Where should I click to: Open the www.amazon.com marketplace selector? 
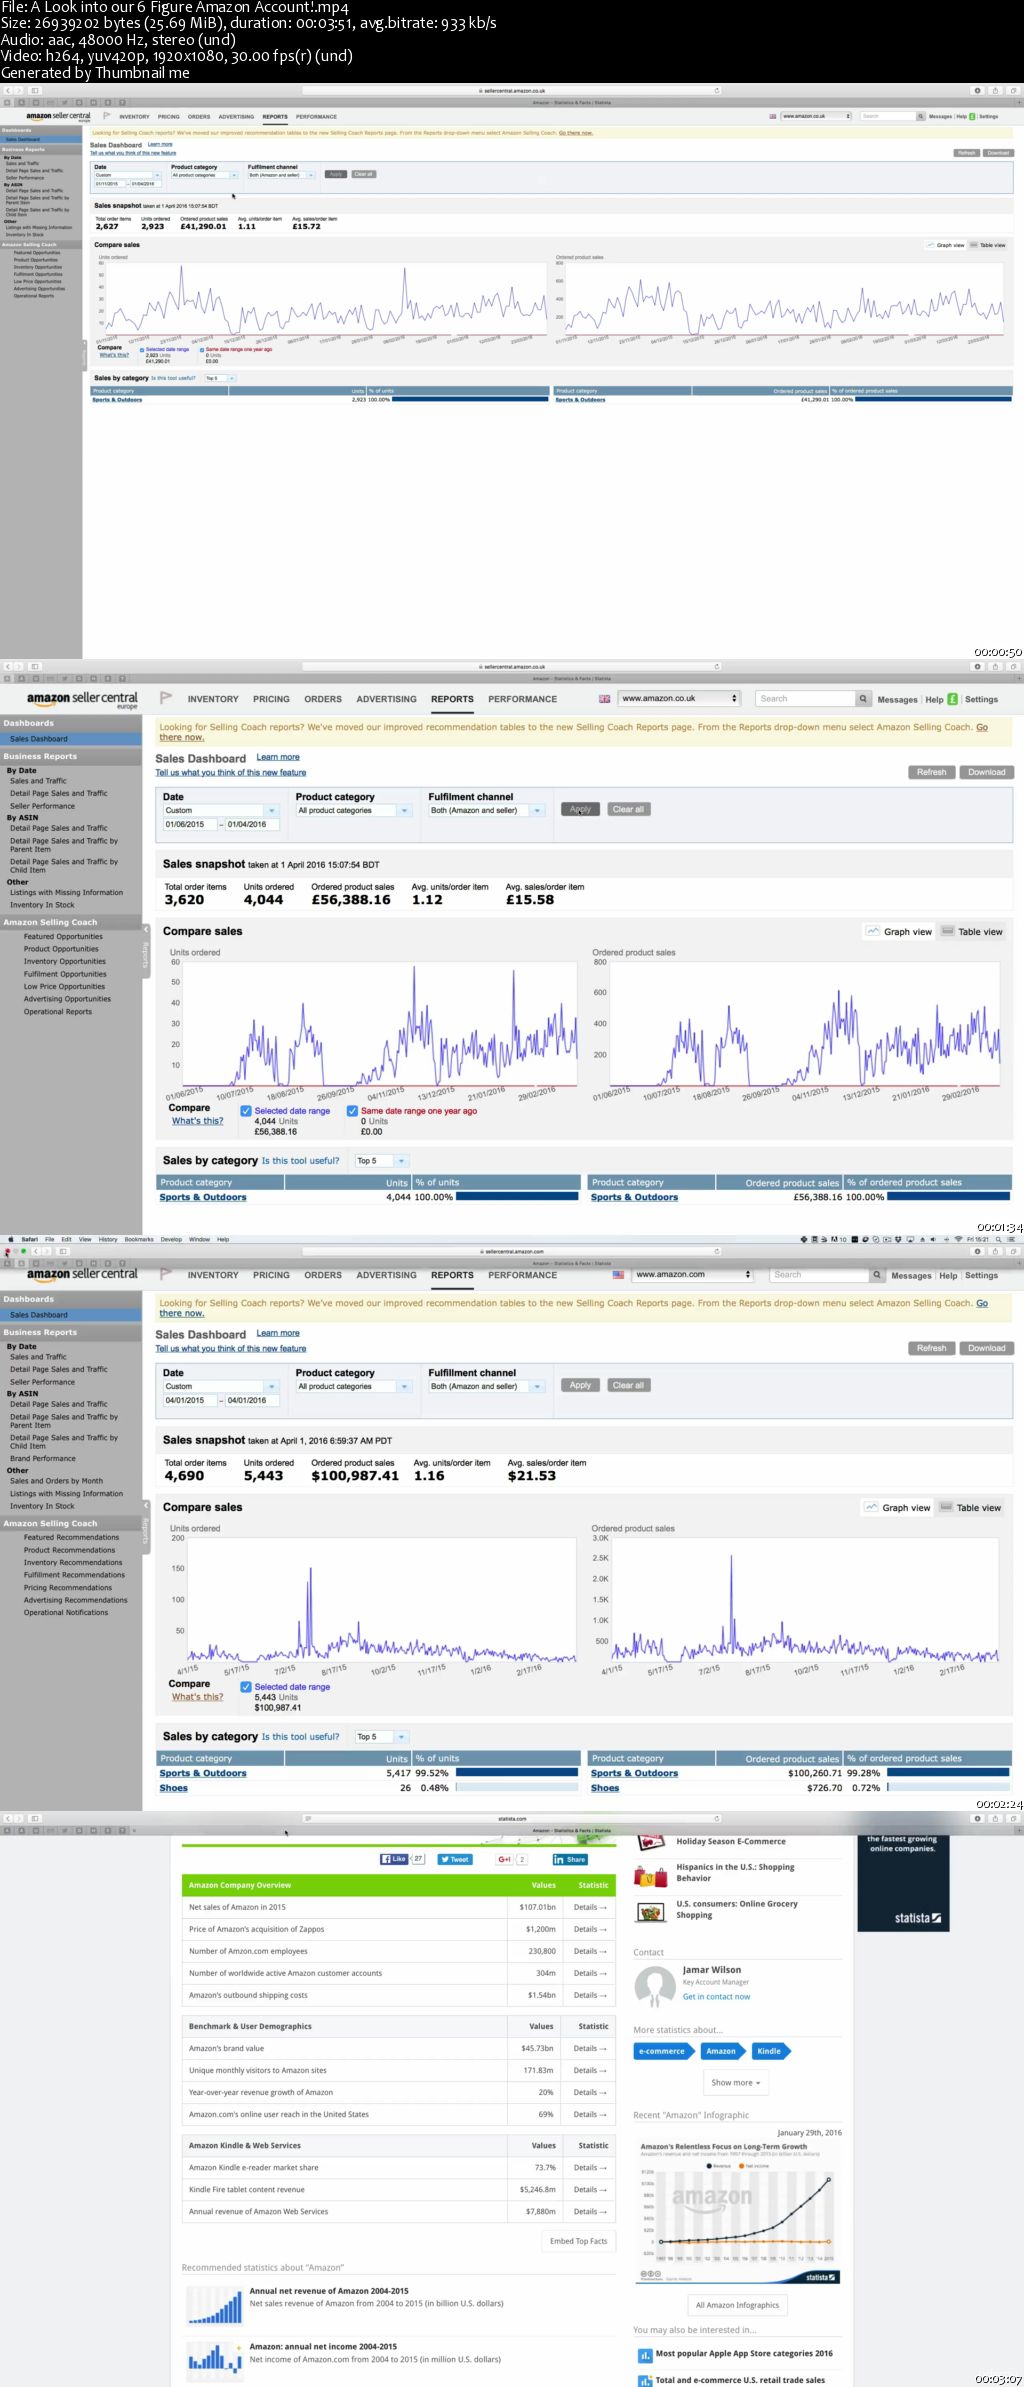pyautogui.click(x=692, y=1274)
